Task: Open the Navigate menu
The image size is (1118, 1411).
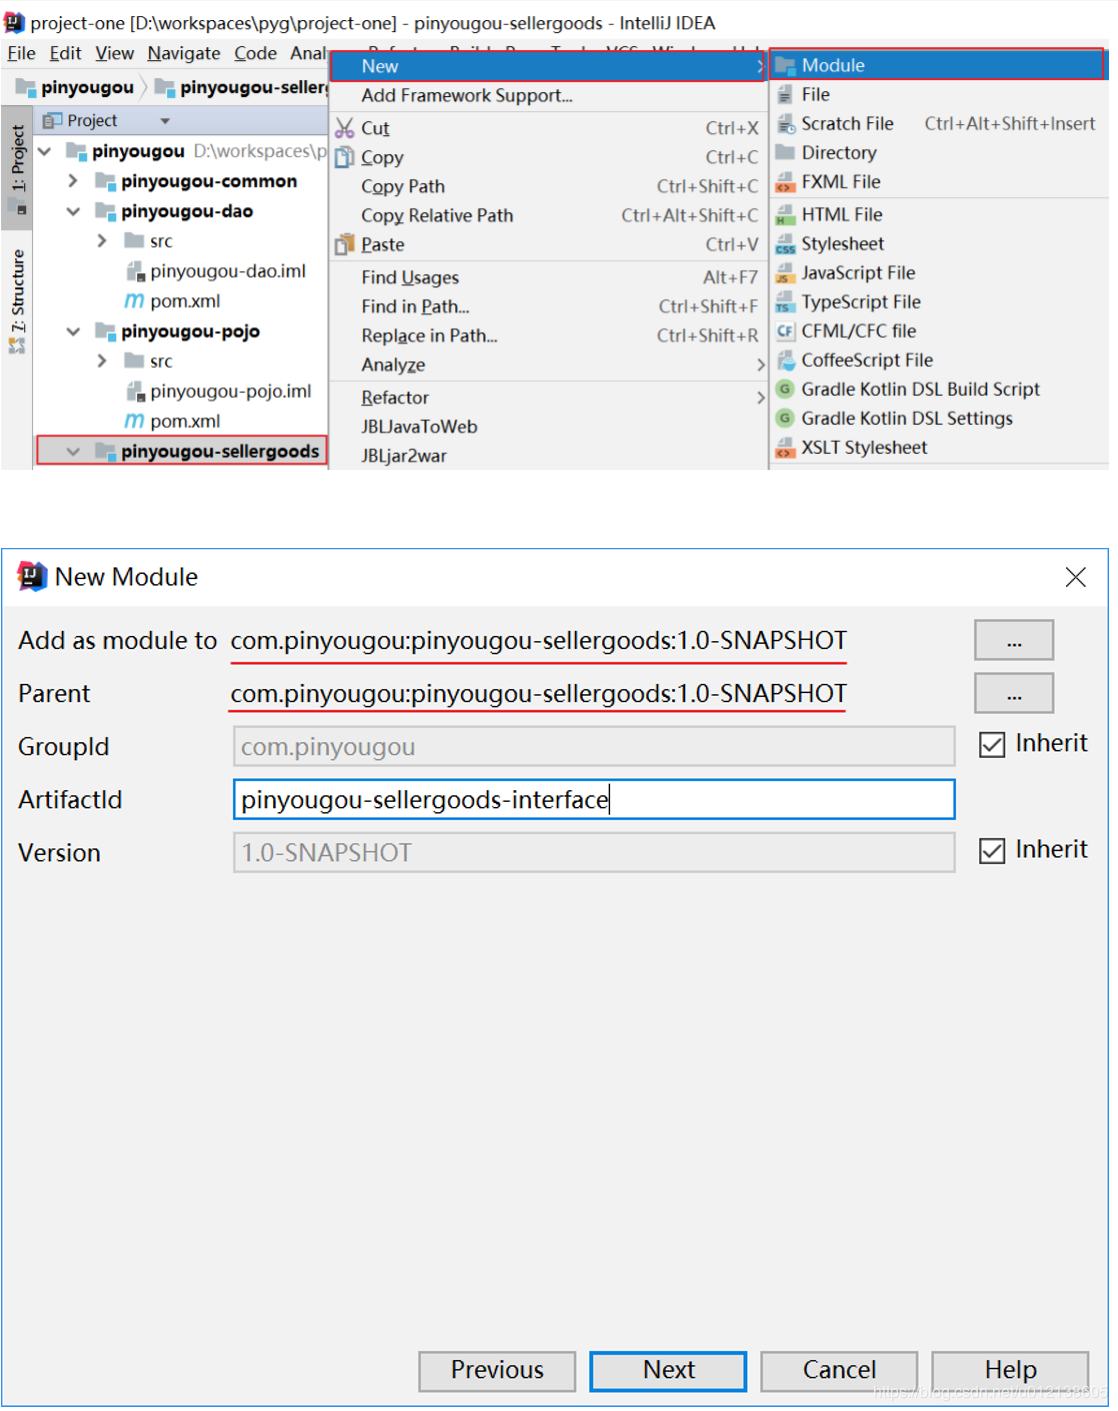Action: click(183, 53)
